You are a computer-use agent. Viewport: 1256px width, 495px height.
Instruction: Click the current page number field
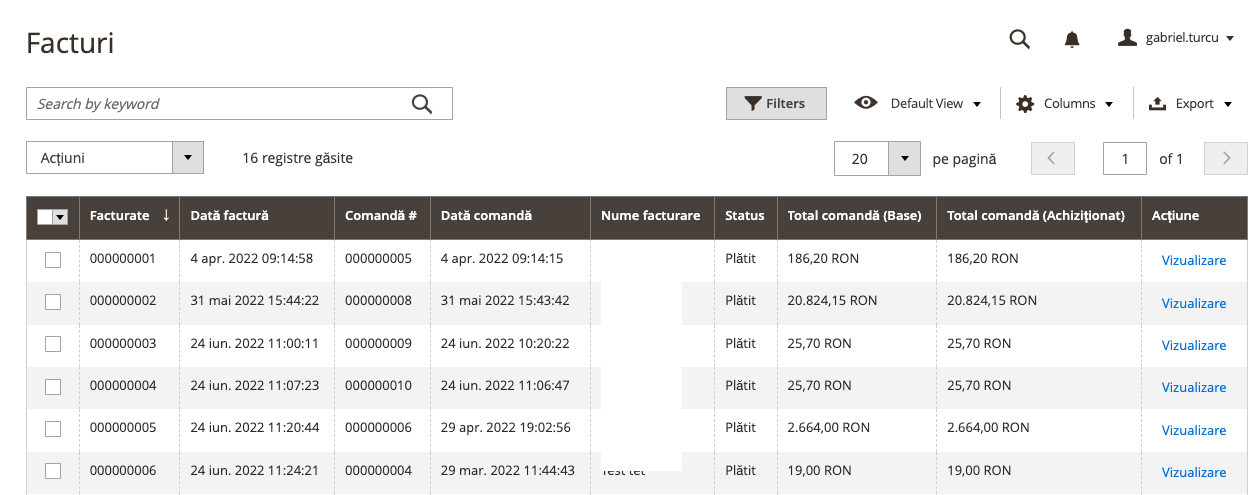click(x=1125, y=158)
